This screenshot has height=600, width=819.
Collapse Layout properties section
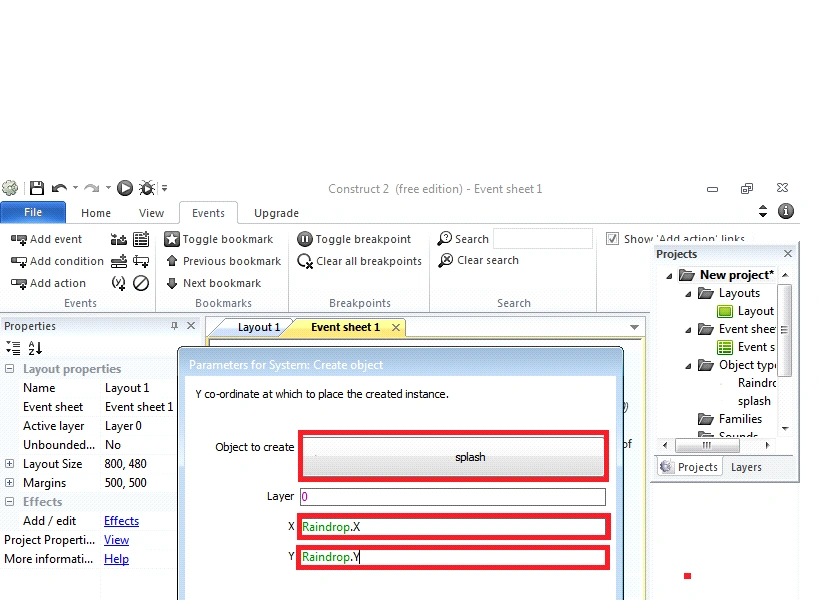point(9,369)
